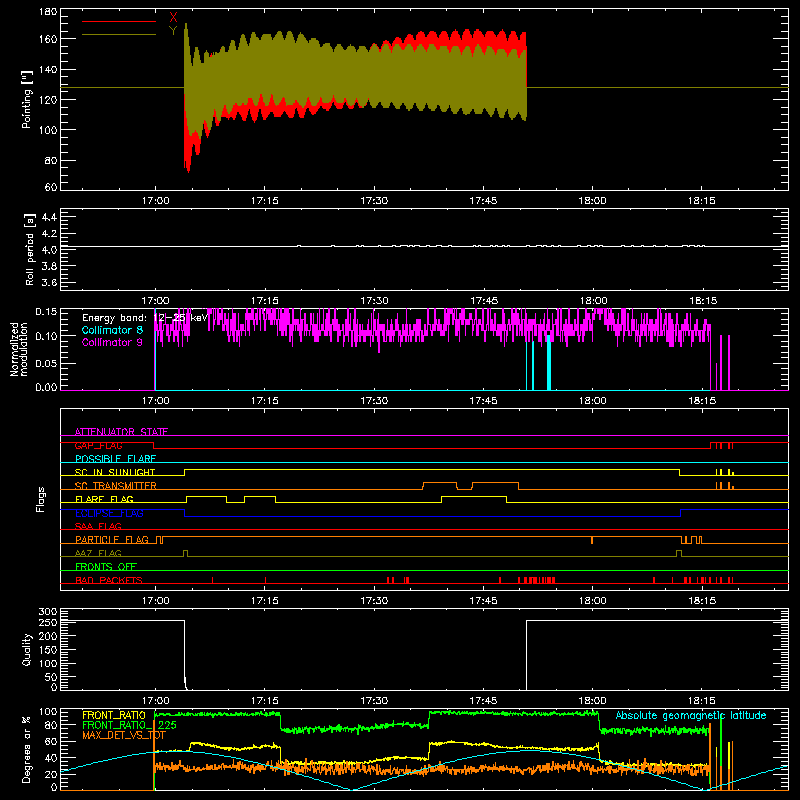Click '17:15' under the modulation plot
800x800 pixels.
(x=265, y=401)
